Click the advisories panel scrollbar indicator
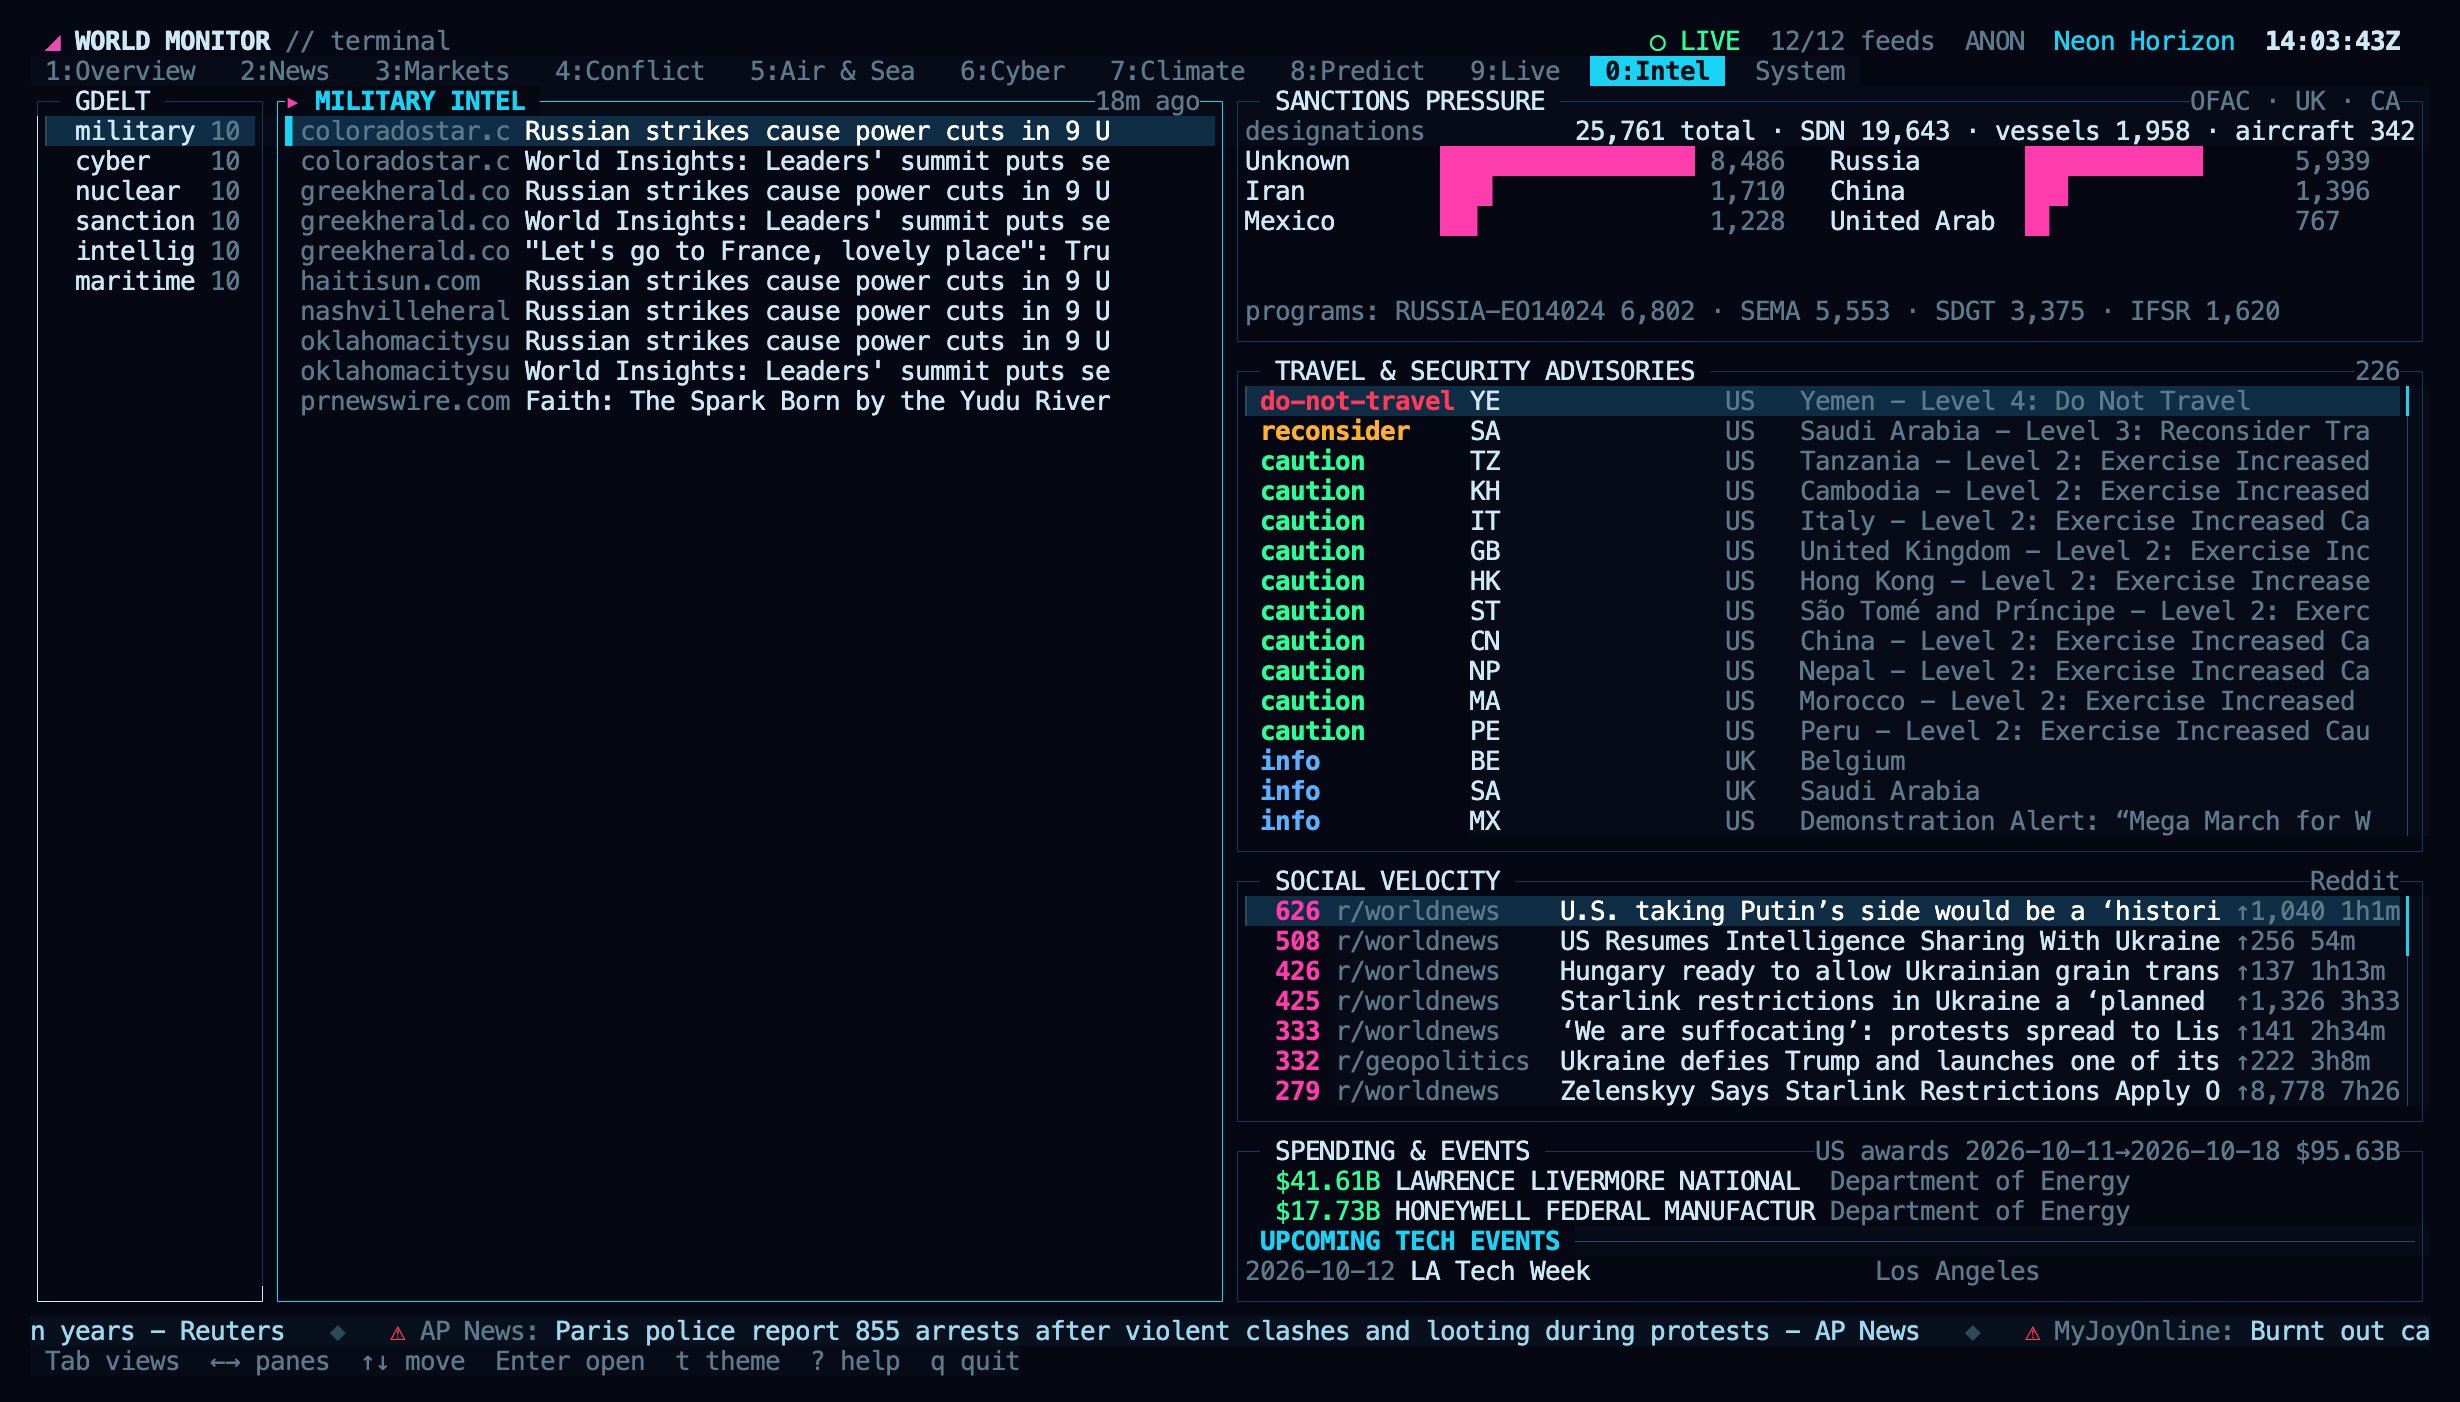Image resolution: width=2460 pixels, height=1402 pixels. [x=2407, y=401]
